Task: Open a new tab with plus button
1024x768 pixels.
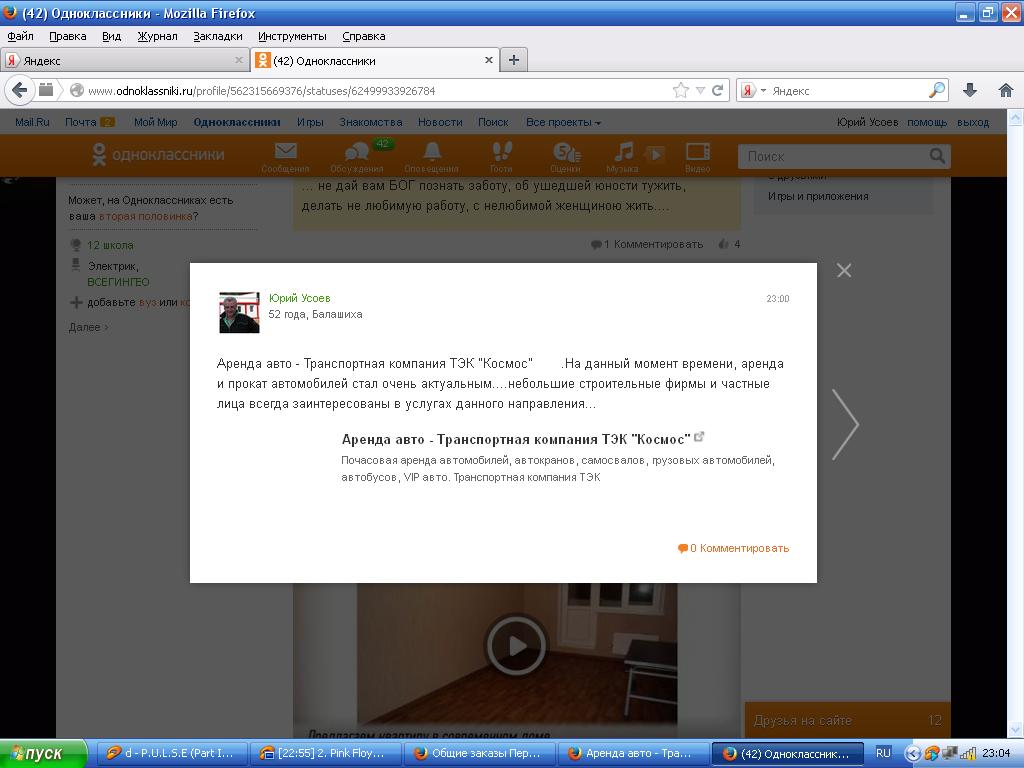Action: coord(514,60)
